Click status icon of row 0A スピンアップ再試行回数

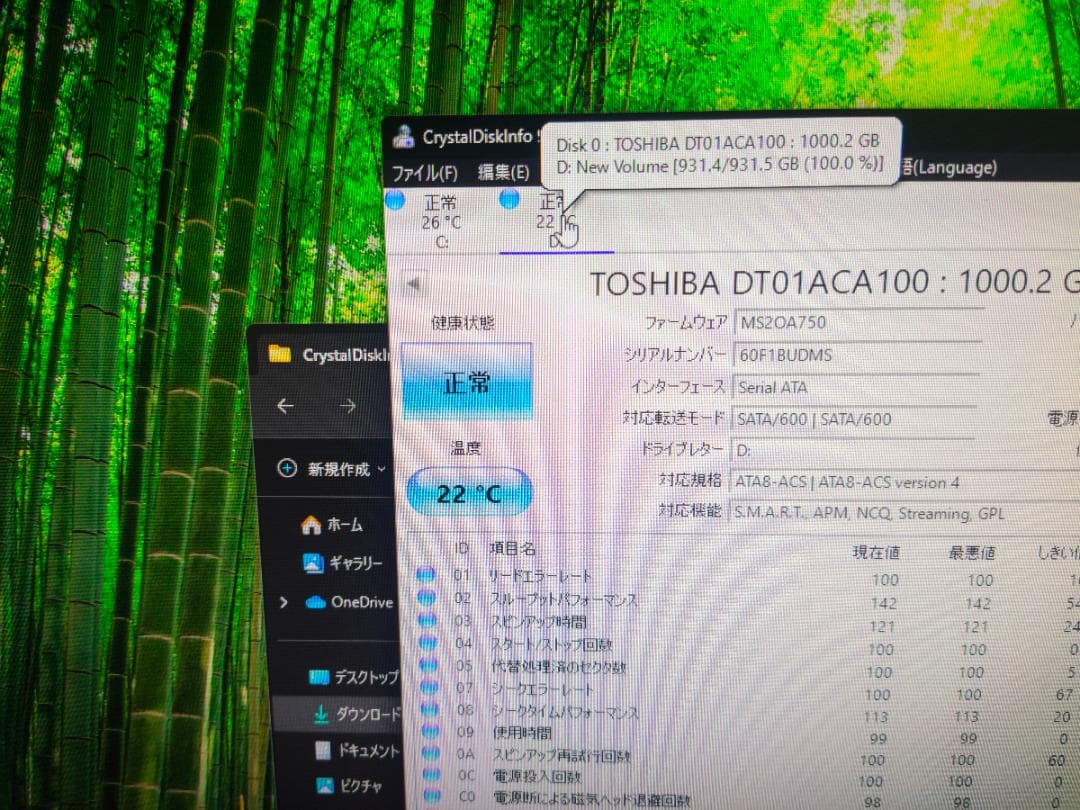pyautogui.click(x=431, y=753)
